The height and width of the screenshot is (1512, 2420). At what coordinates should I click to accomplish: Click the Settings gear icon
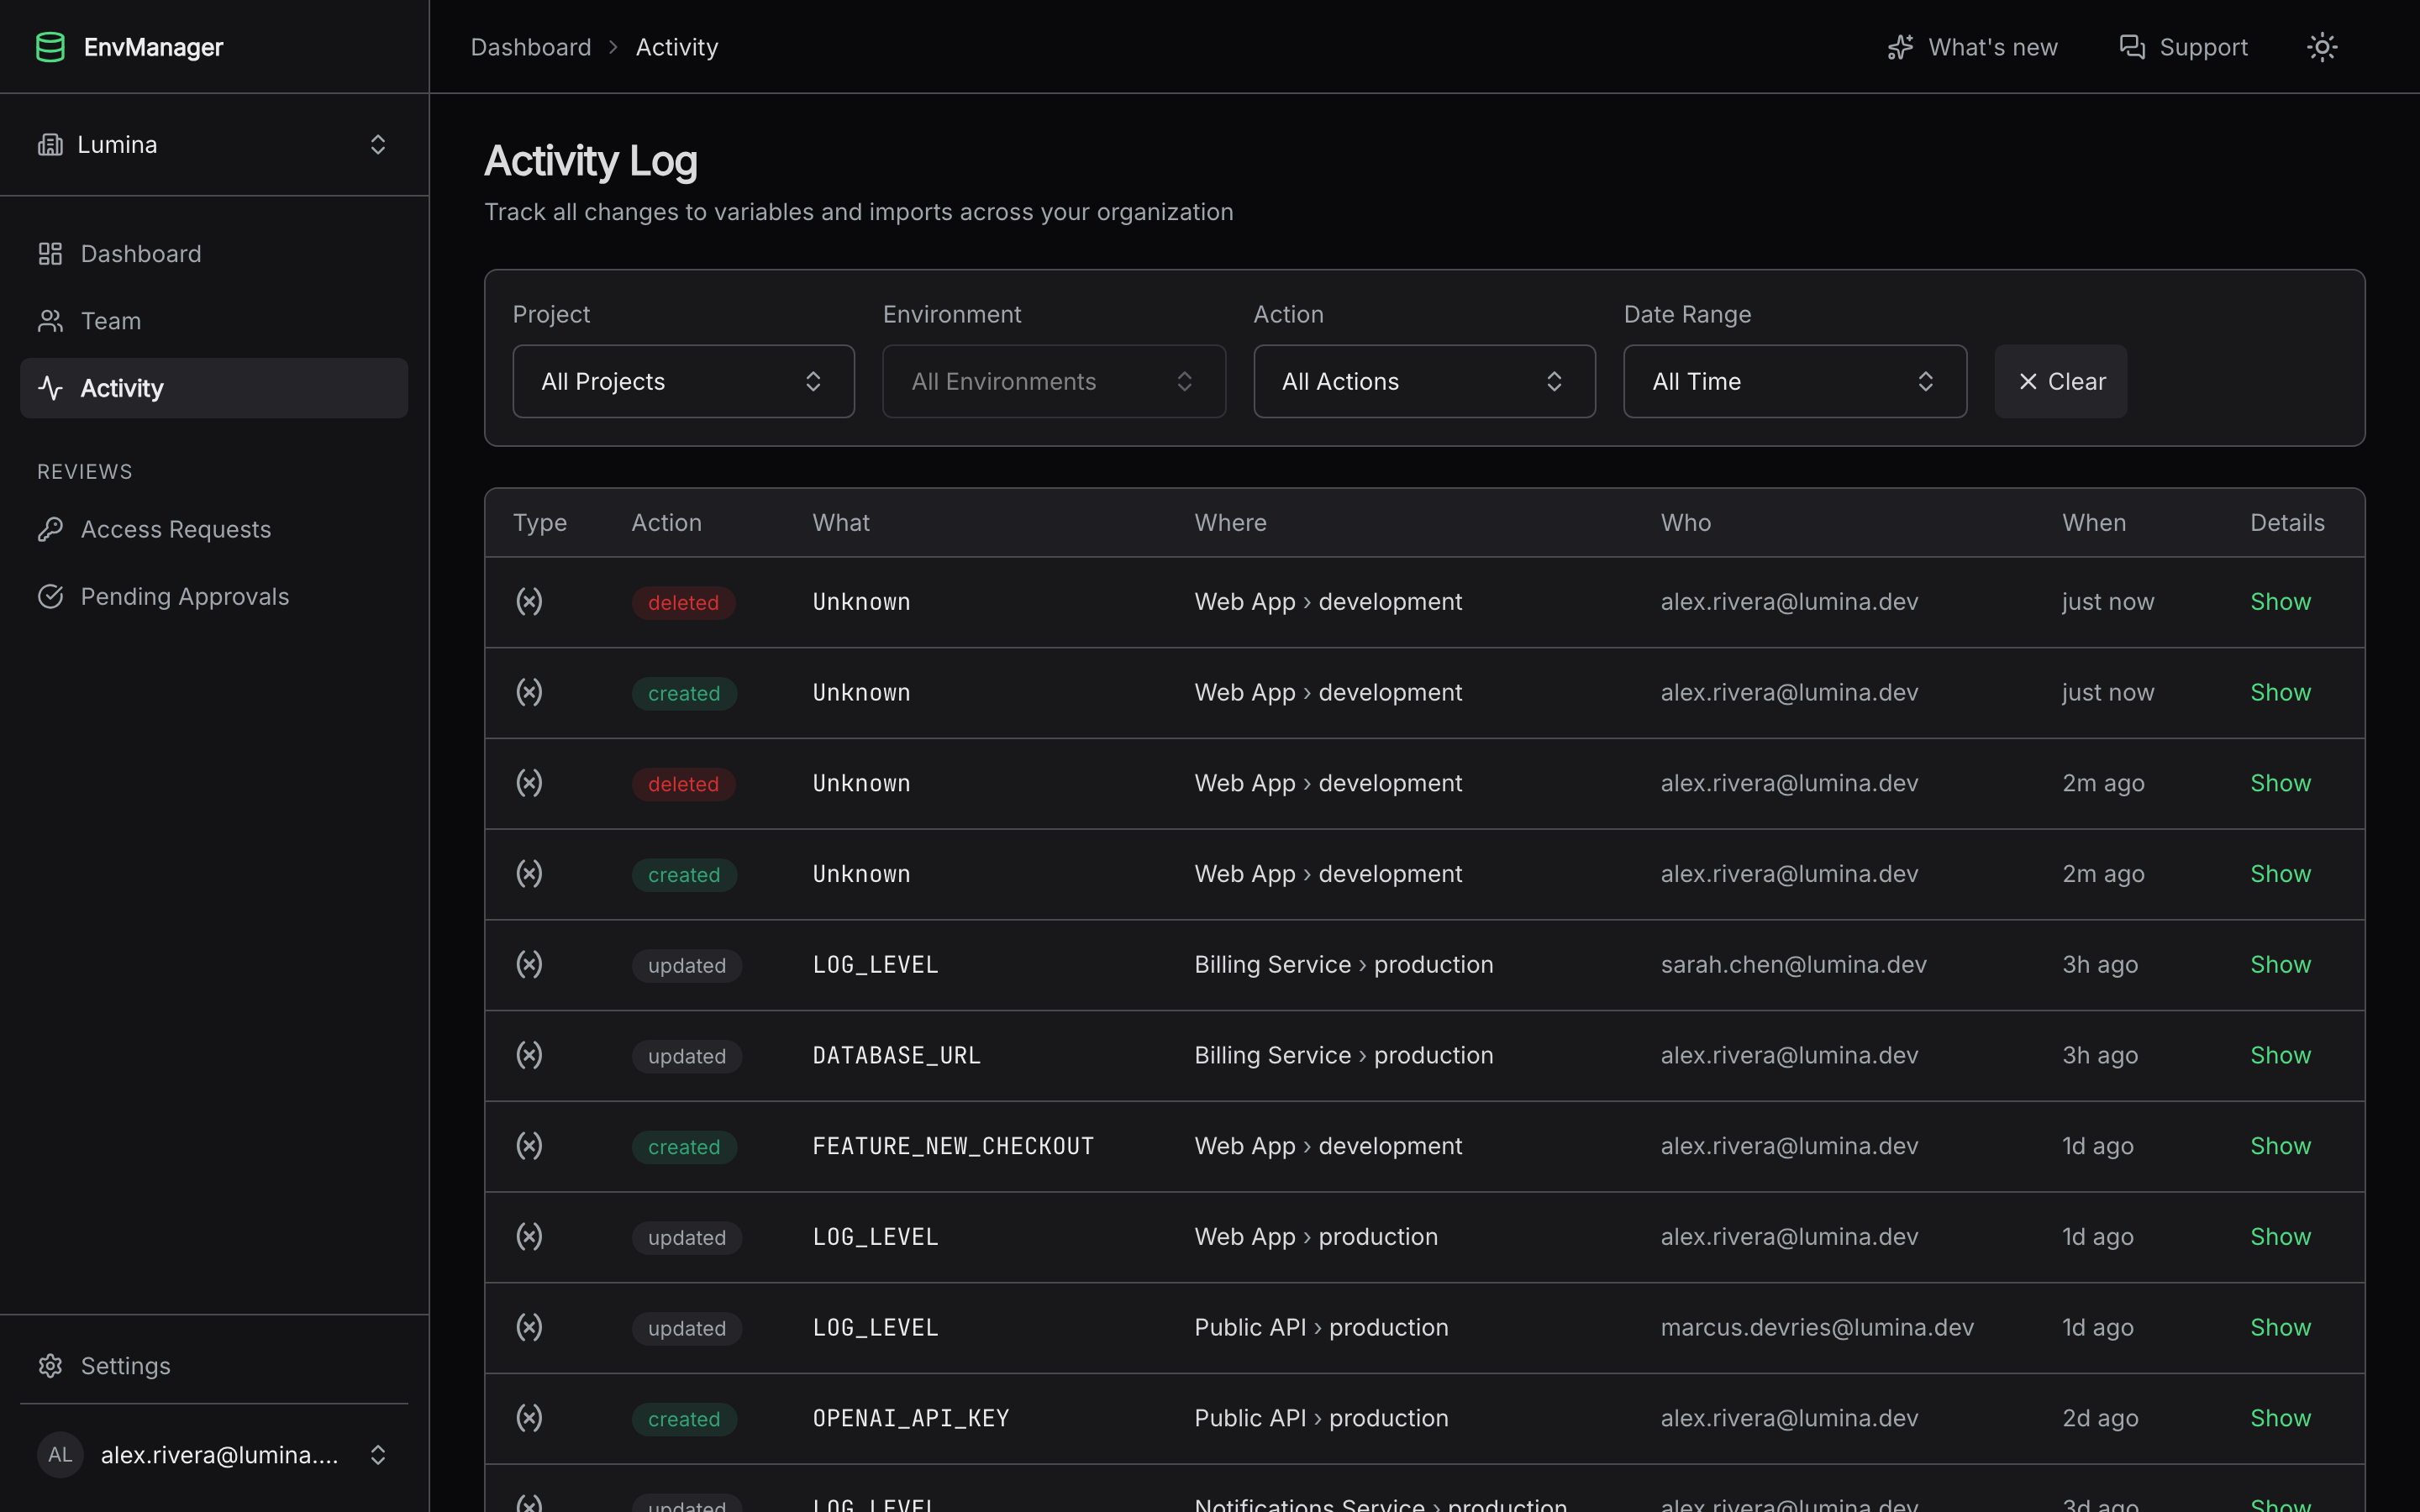click(50, 1366)
